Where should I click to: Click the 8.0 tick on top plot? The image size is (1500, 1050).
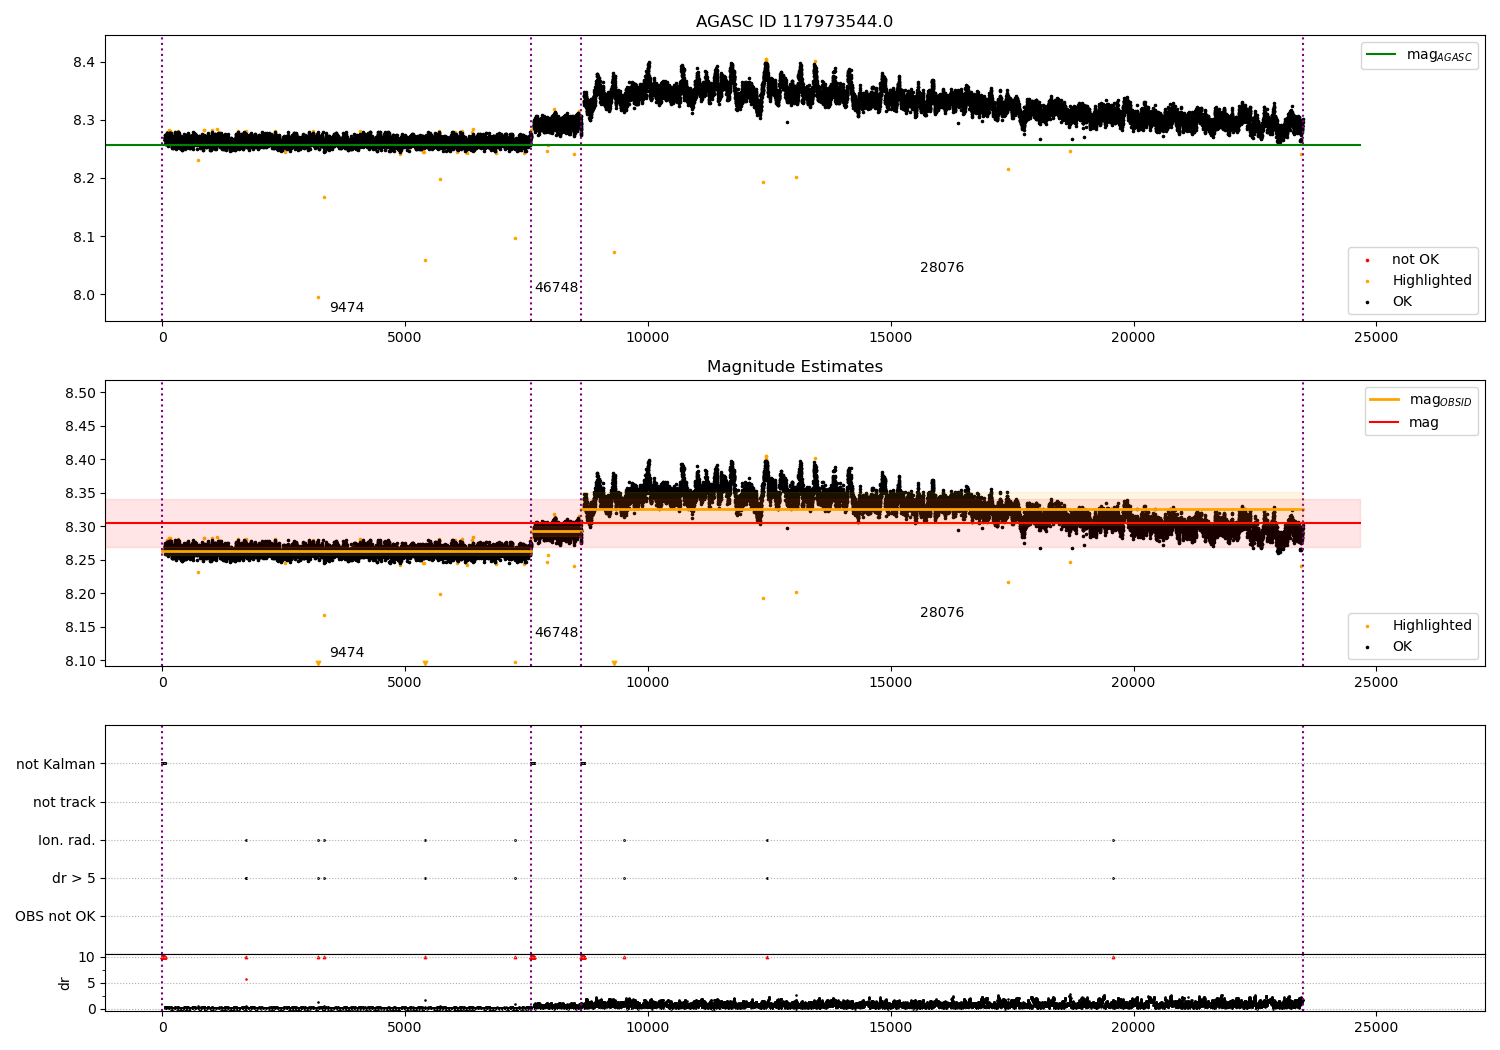point(84,296)
